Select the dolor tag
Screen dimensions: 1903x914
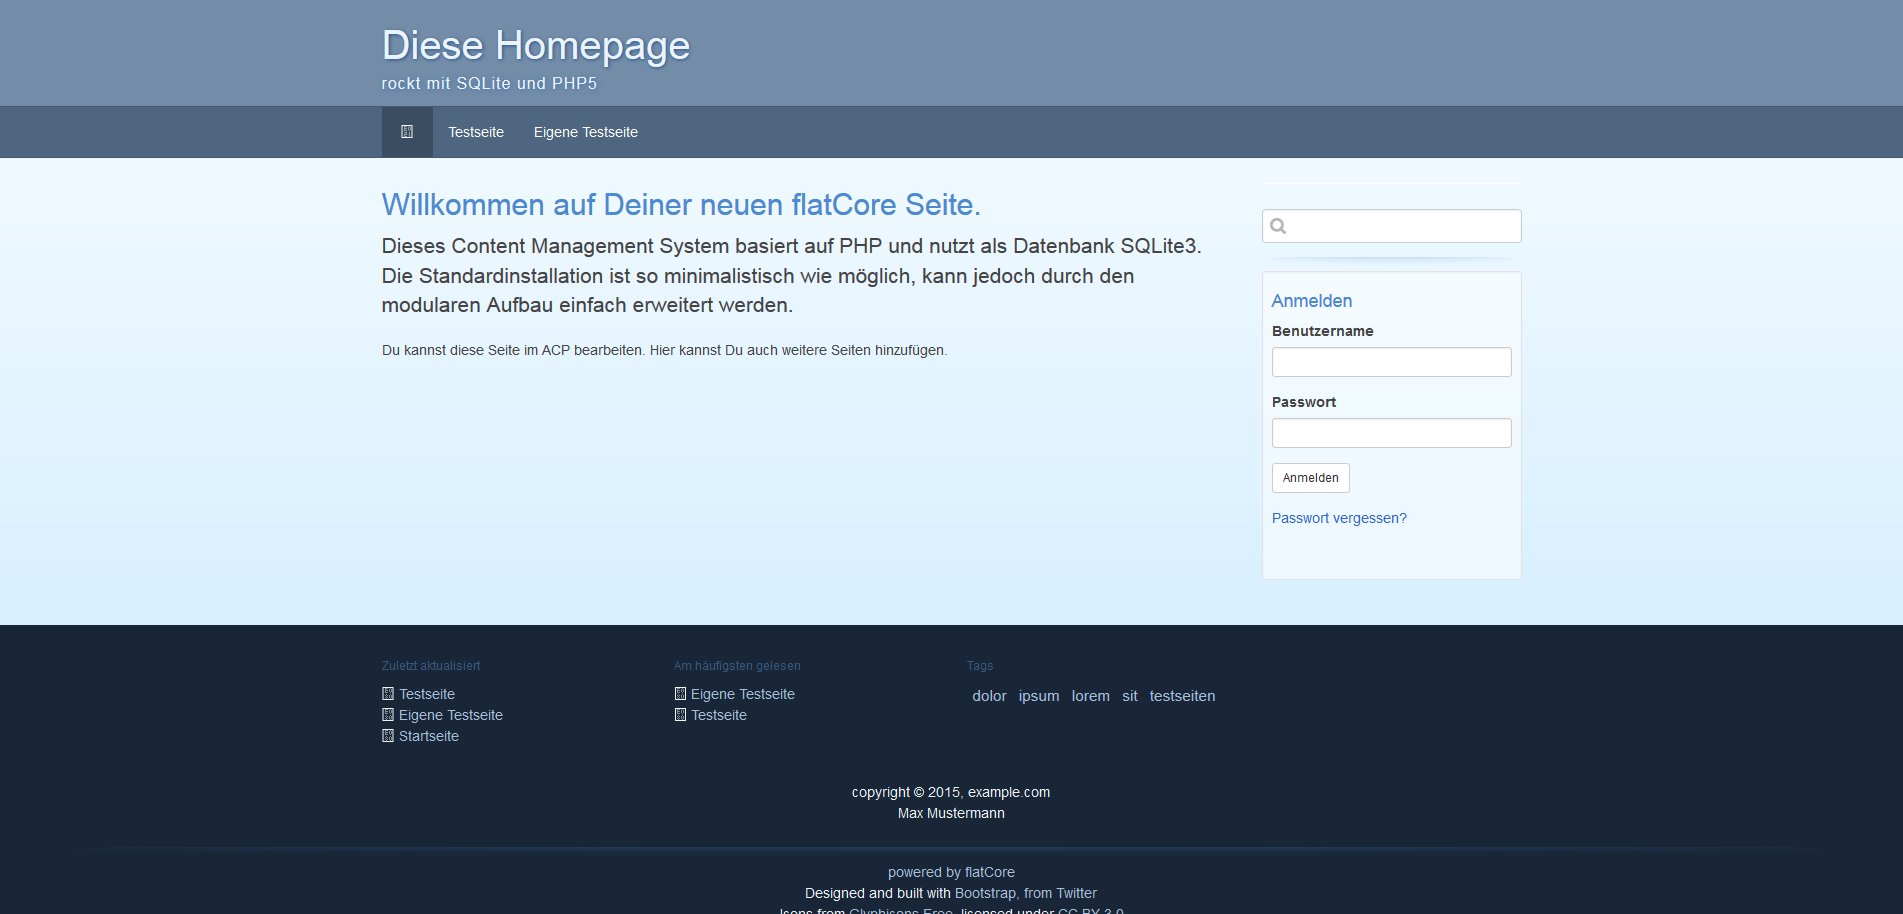click(x=989, y=696)
